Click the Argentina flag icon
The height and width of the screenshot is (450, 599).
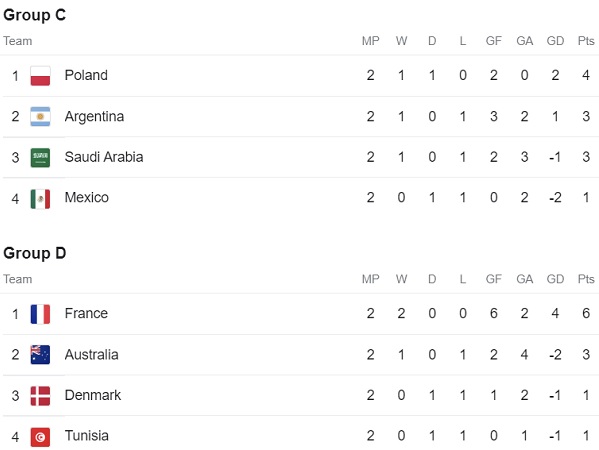click(x=40, y=117)
